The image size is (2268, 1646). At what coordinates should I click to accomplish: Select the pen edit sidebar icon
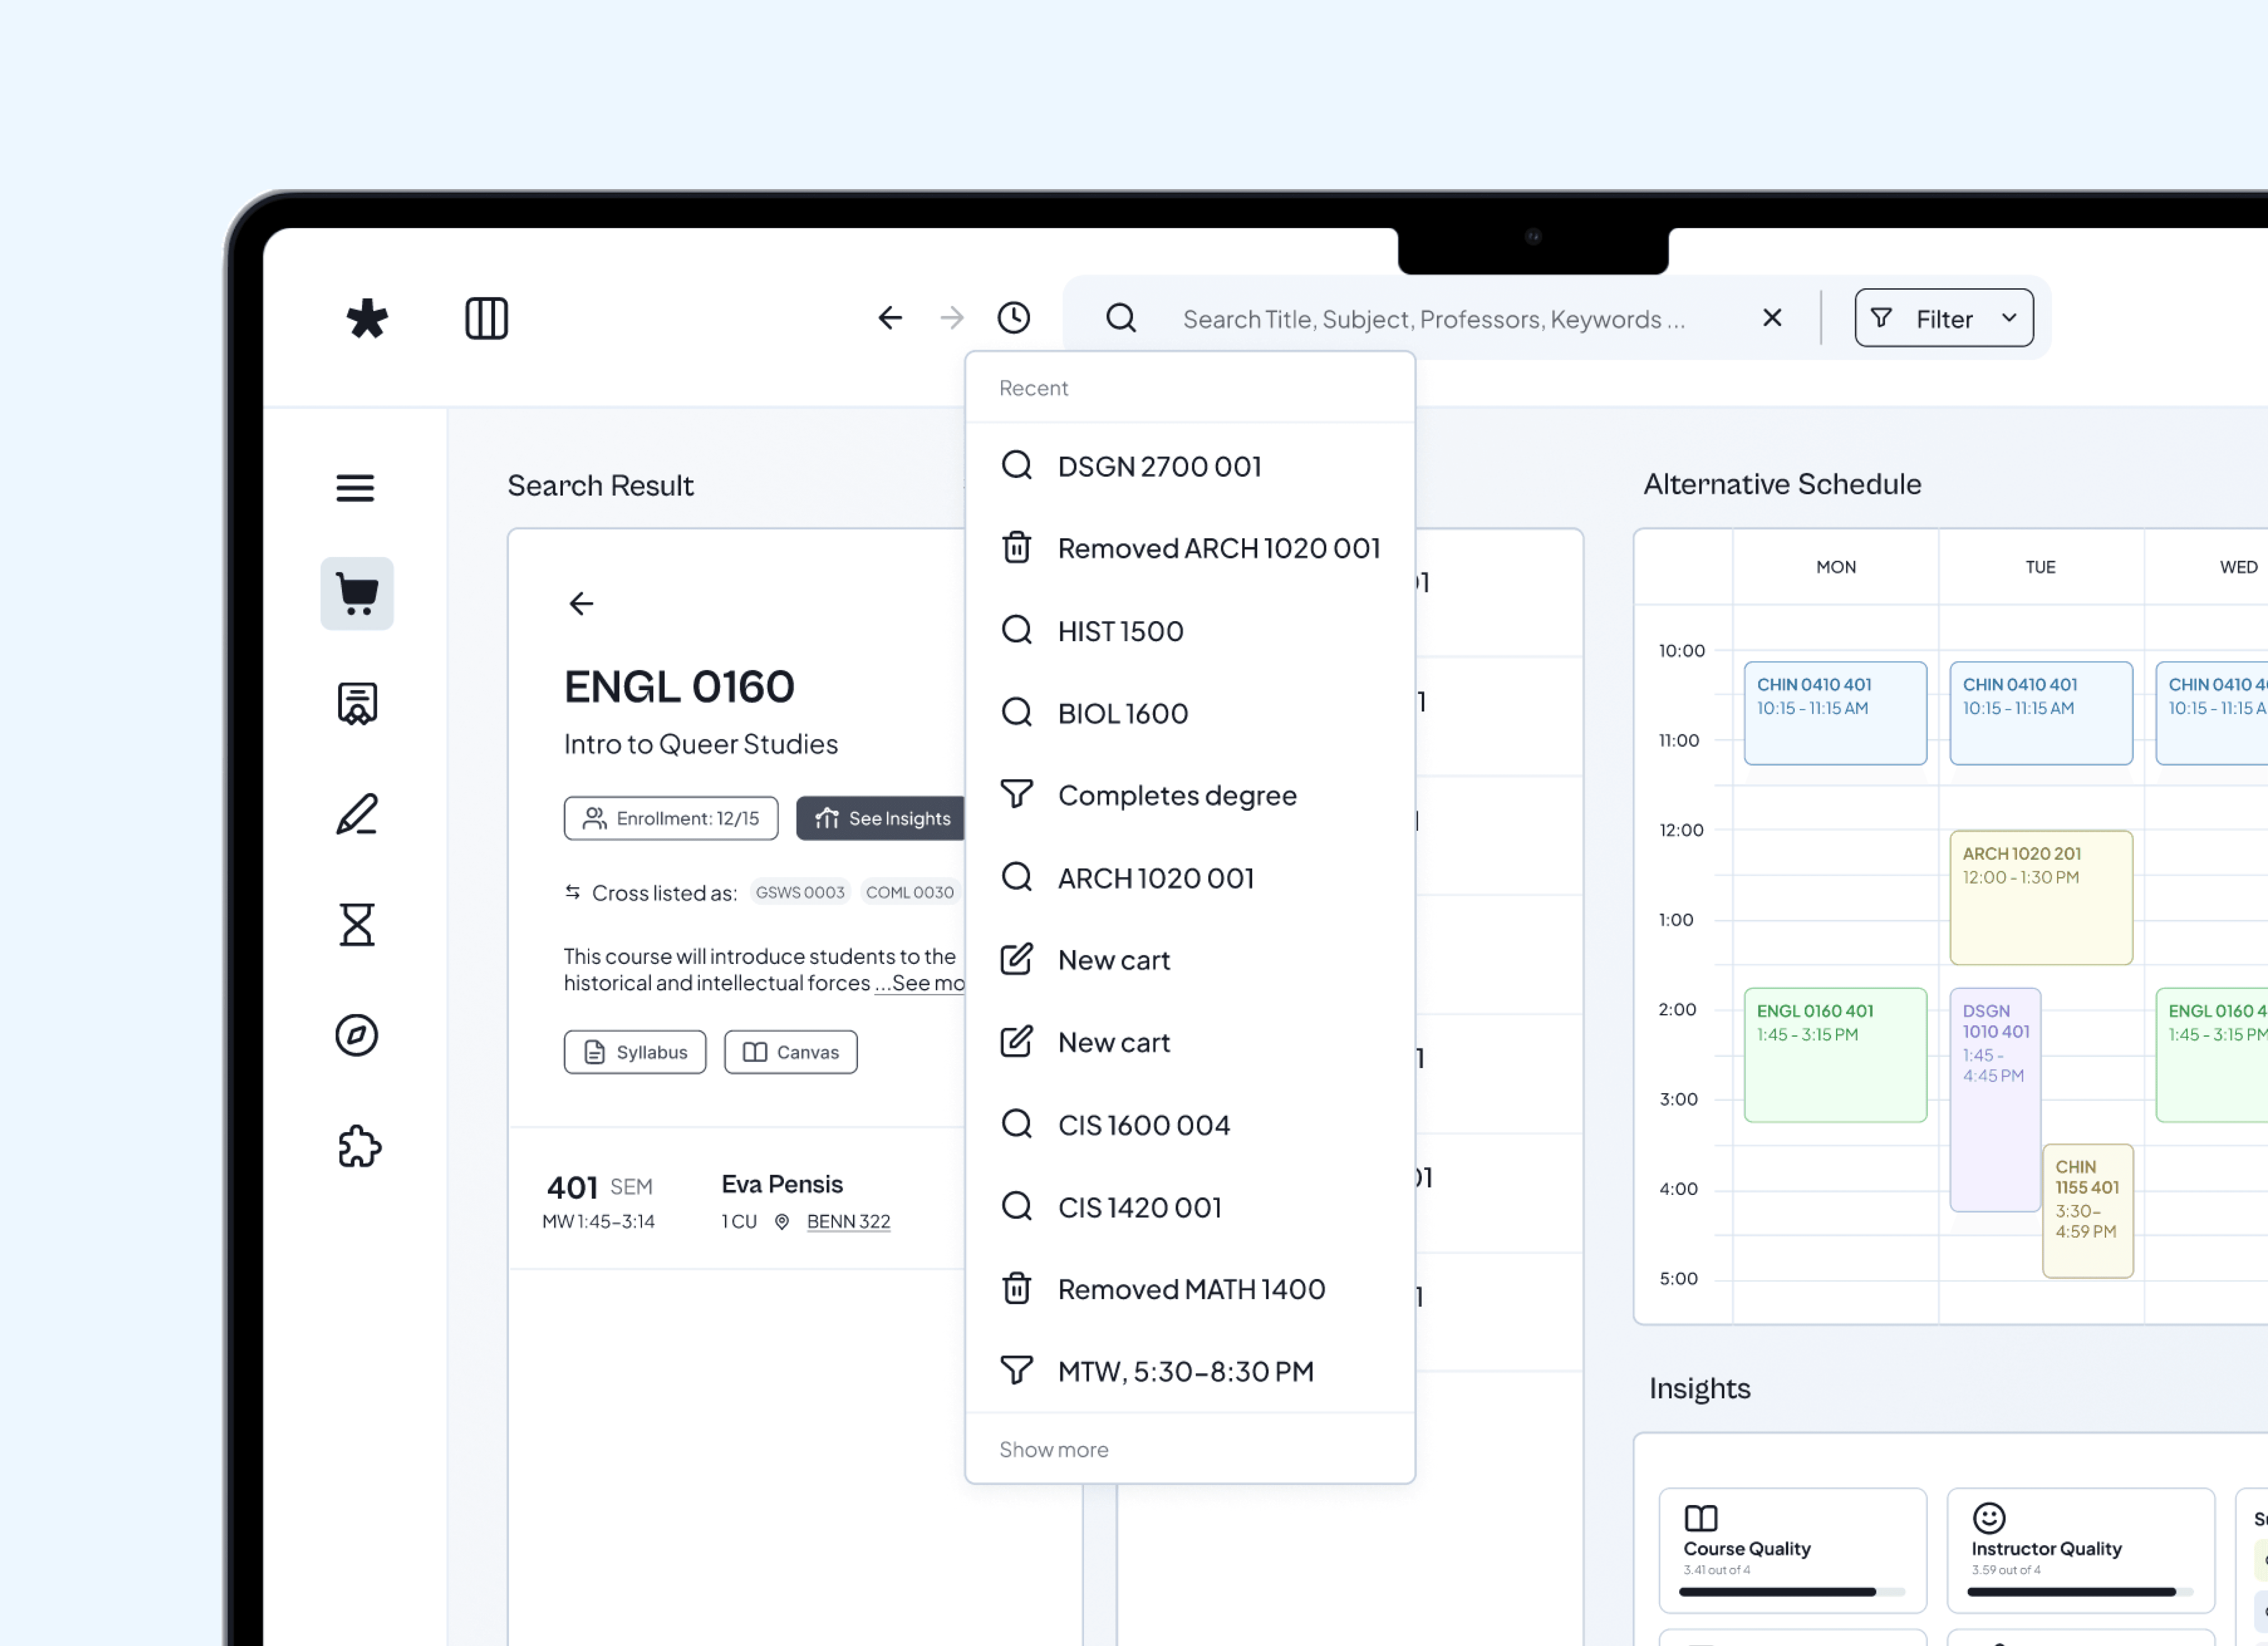point(357,814)
